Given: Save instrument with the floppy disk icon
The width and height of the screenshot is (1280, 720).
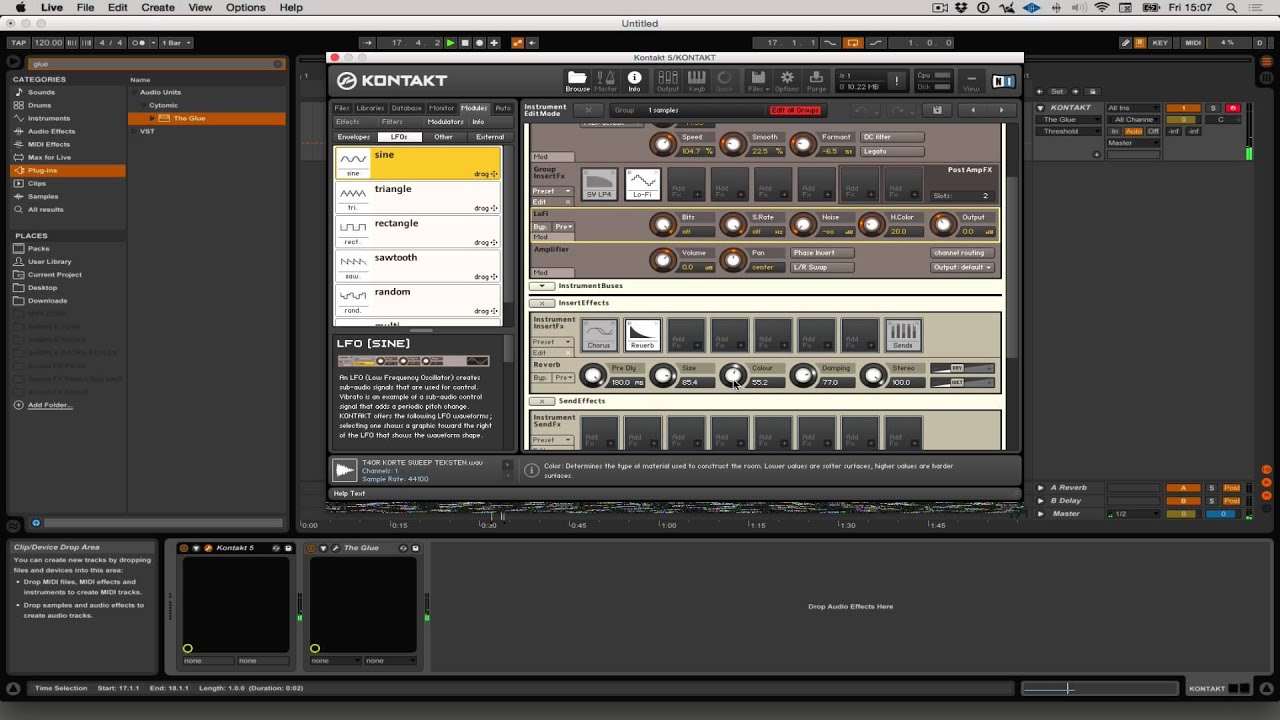Looking at the screenshot, I should click(937, 110).
